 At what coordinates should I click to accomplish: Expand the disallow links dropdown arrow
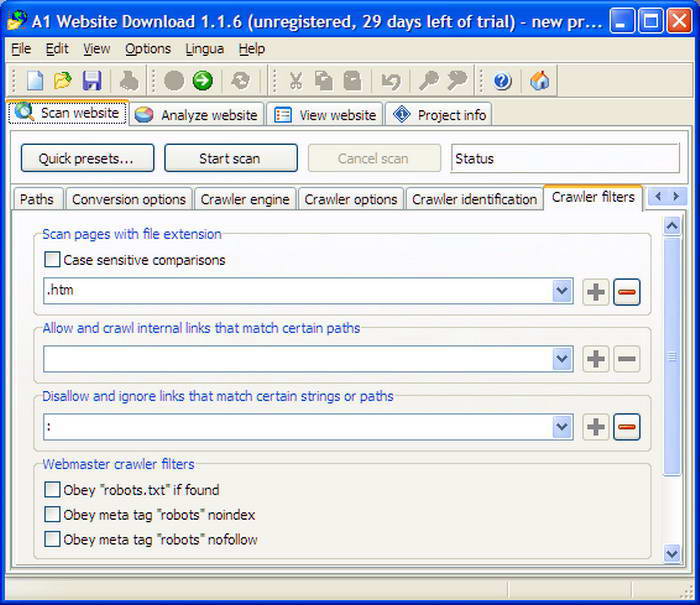pyautogui.click(x=562, y=427)
